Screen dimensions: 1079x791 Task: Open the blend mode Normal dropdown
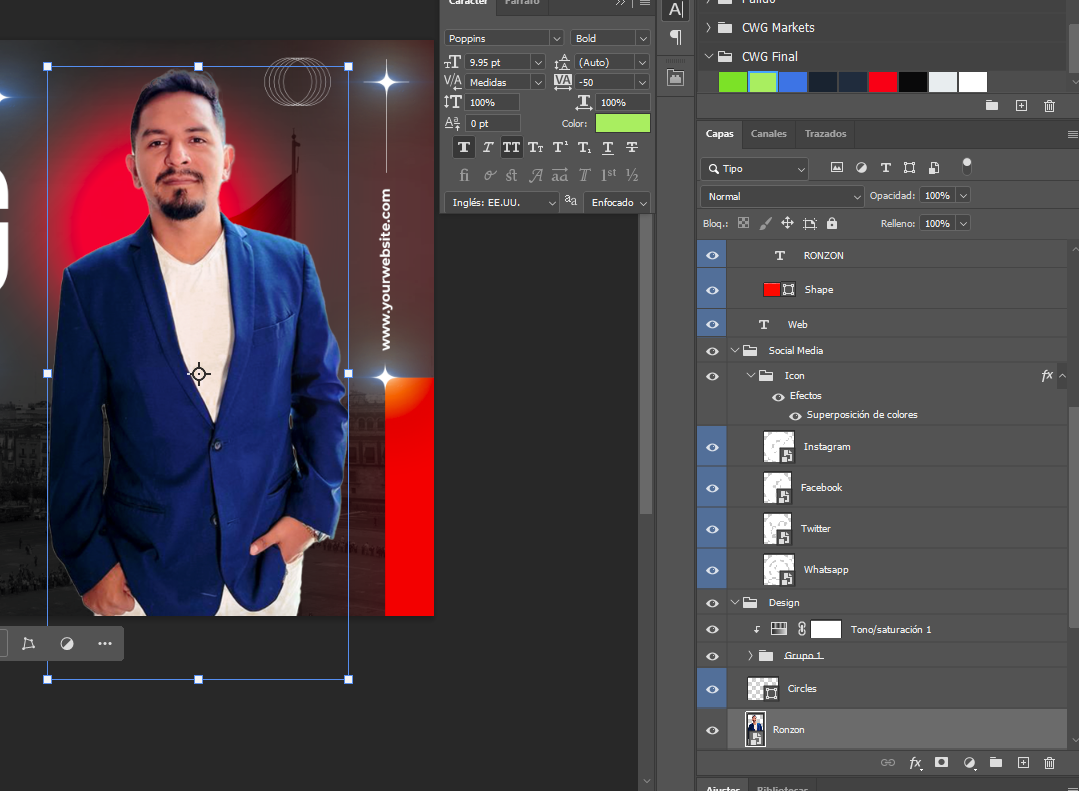click(x=782, y=196)
